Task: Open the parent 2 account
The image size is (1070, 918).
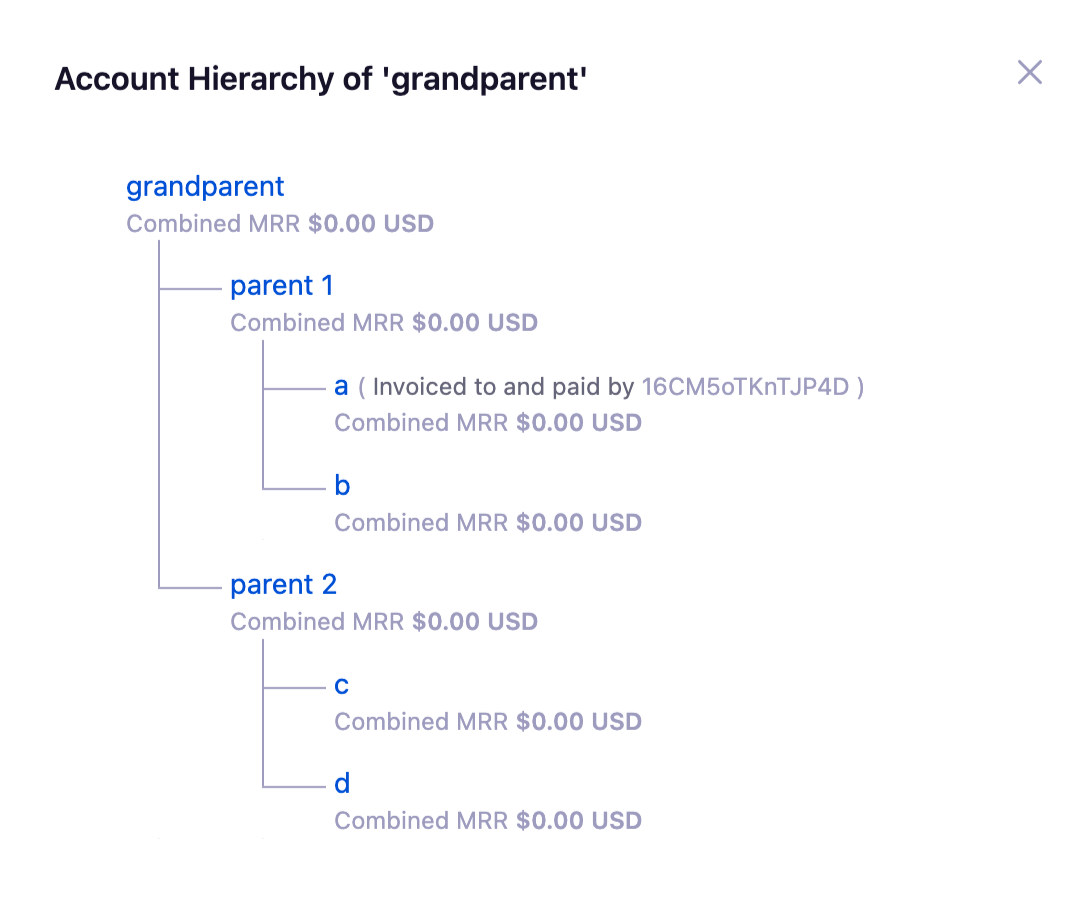Action: click(283, 585)
